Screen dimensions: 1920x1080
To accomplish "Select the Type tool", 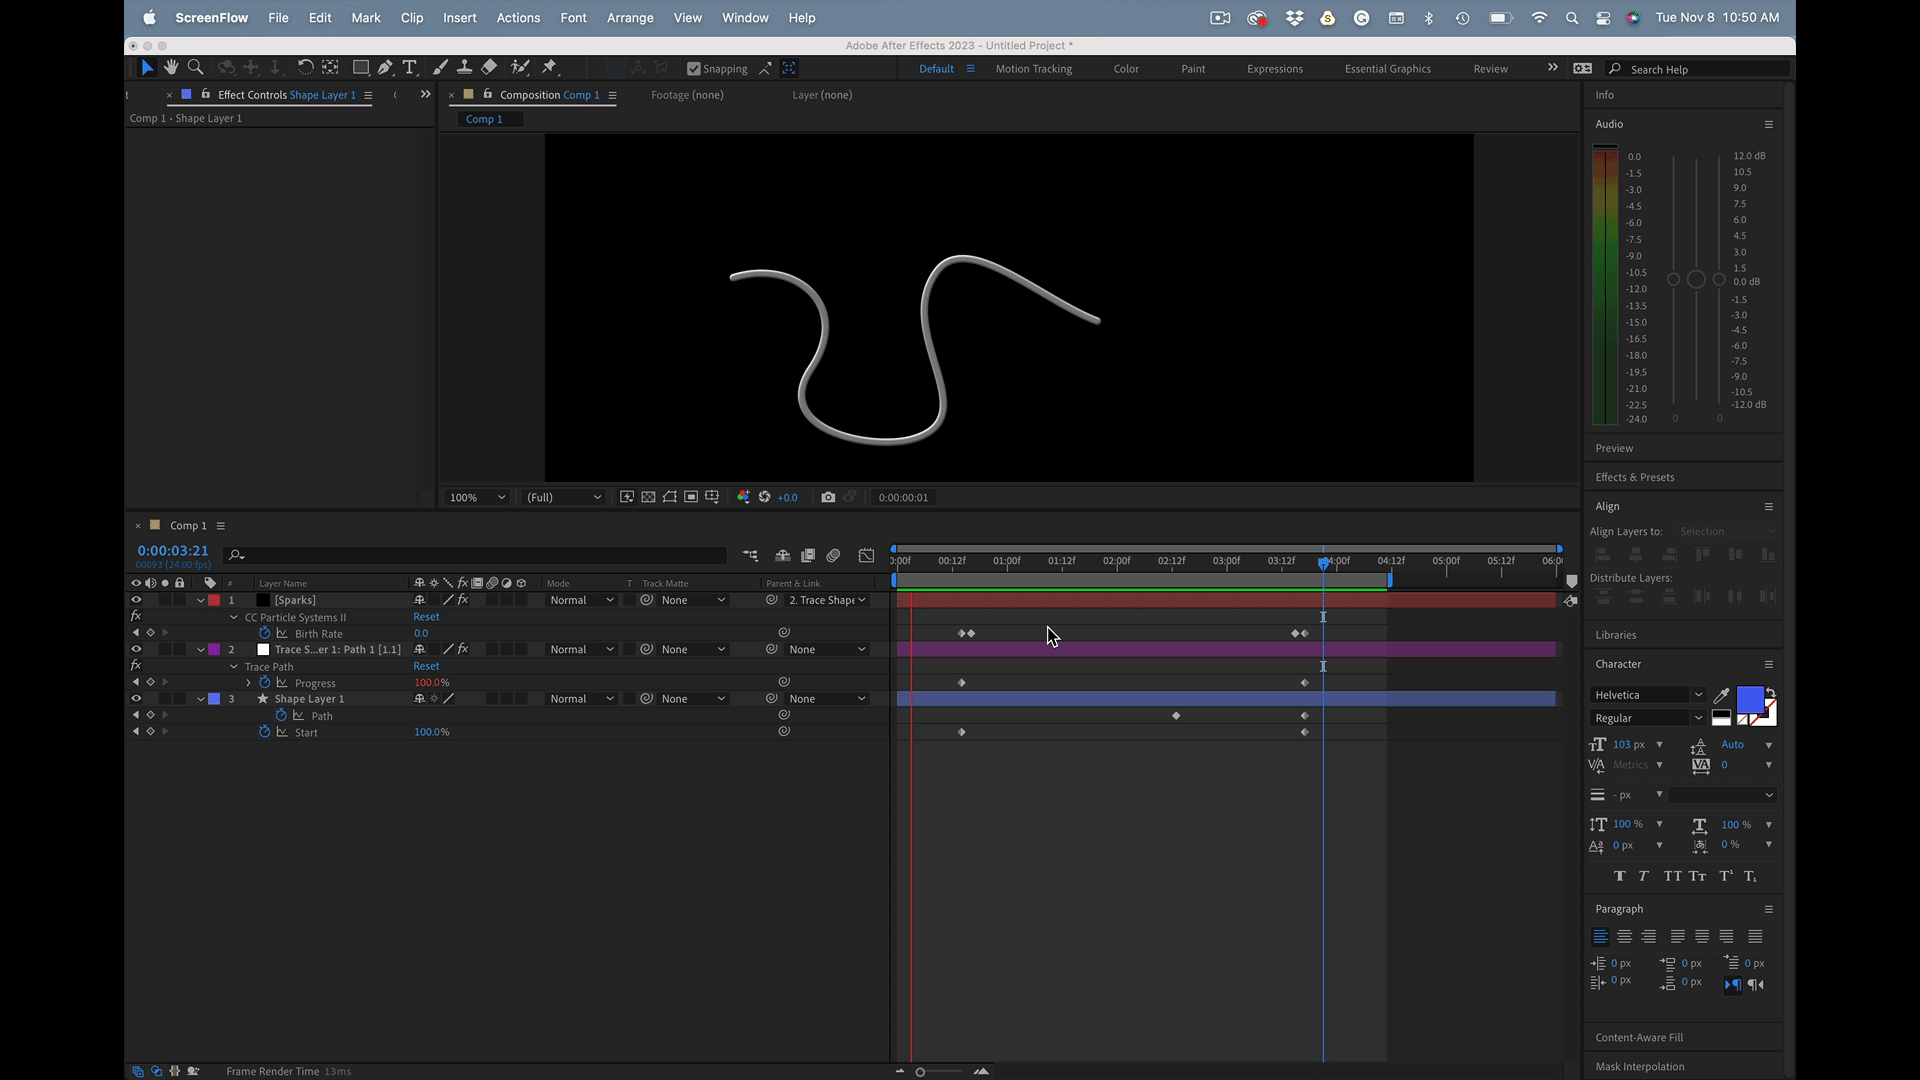I will 410,67.
